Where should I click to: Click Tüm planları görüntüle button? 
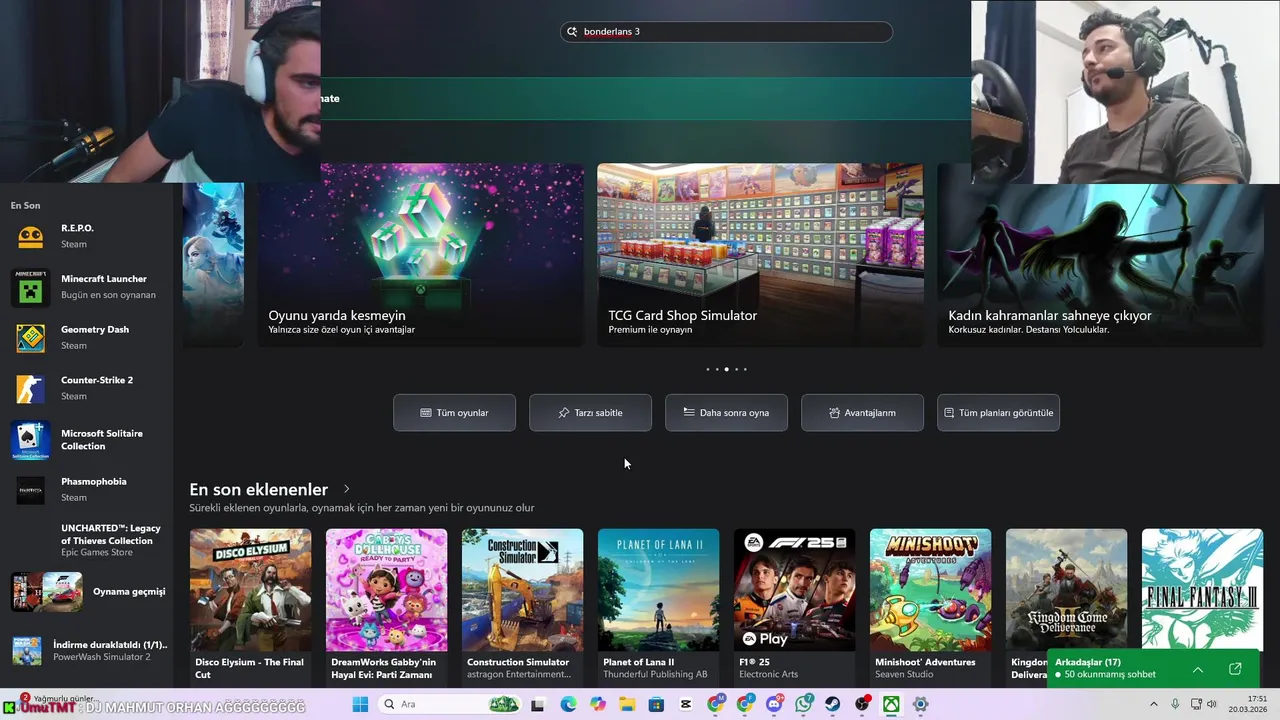(x=998, y=412)
